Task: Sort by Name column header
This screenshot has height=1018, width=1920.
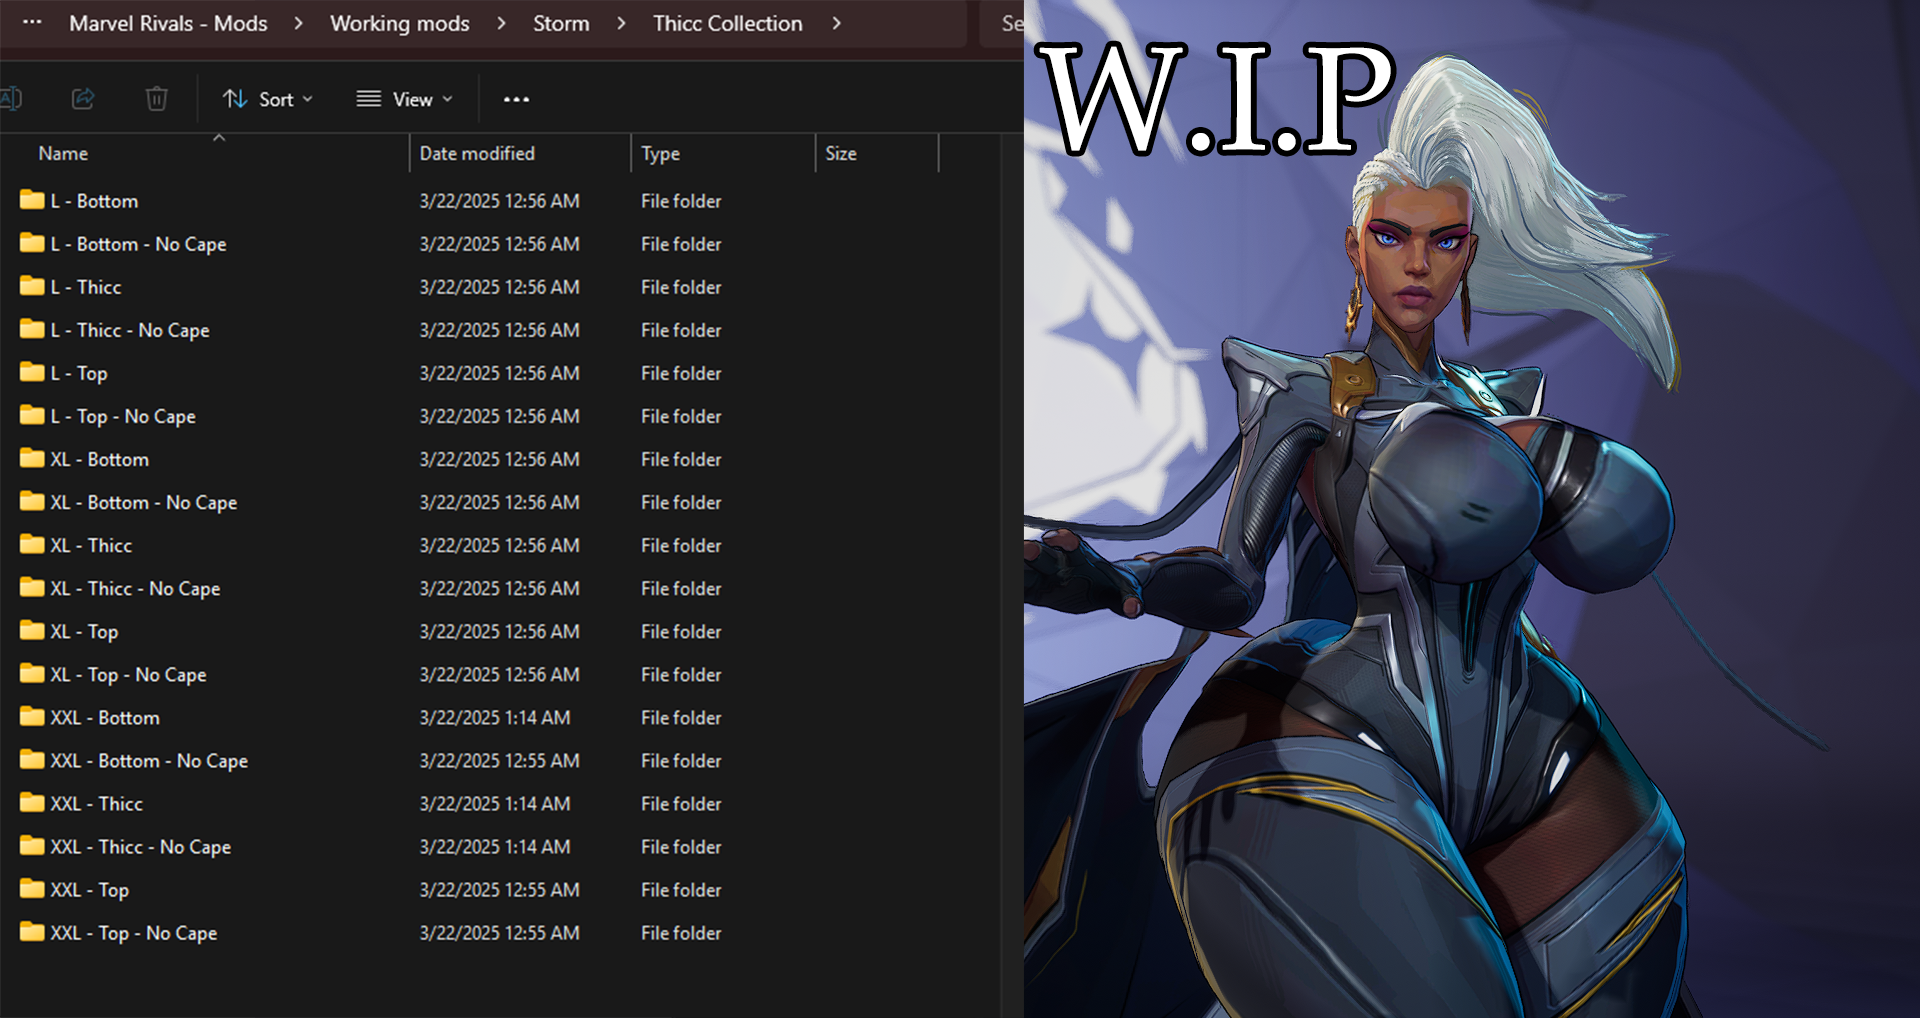Action: 63,153
